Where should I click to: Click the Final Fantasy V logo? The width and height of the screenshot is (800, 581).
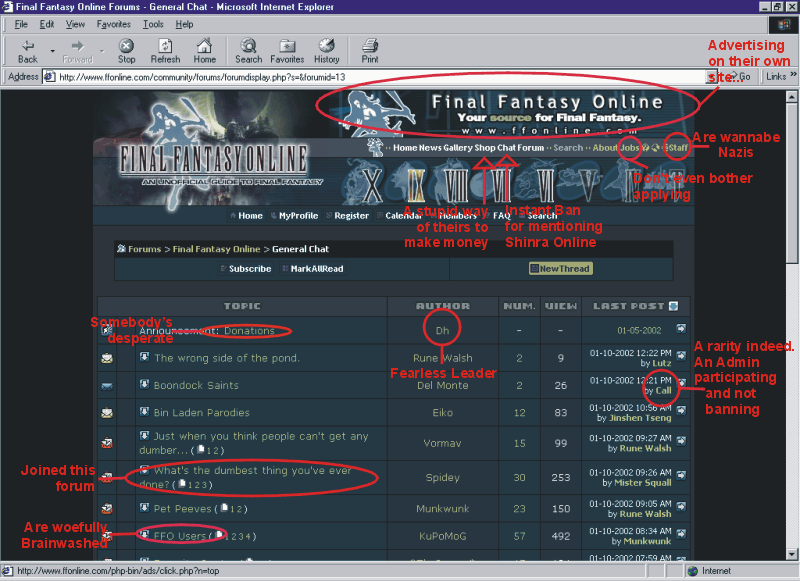[x=588, y=185]
